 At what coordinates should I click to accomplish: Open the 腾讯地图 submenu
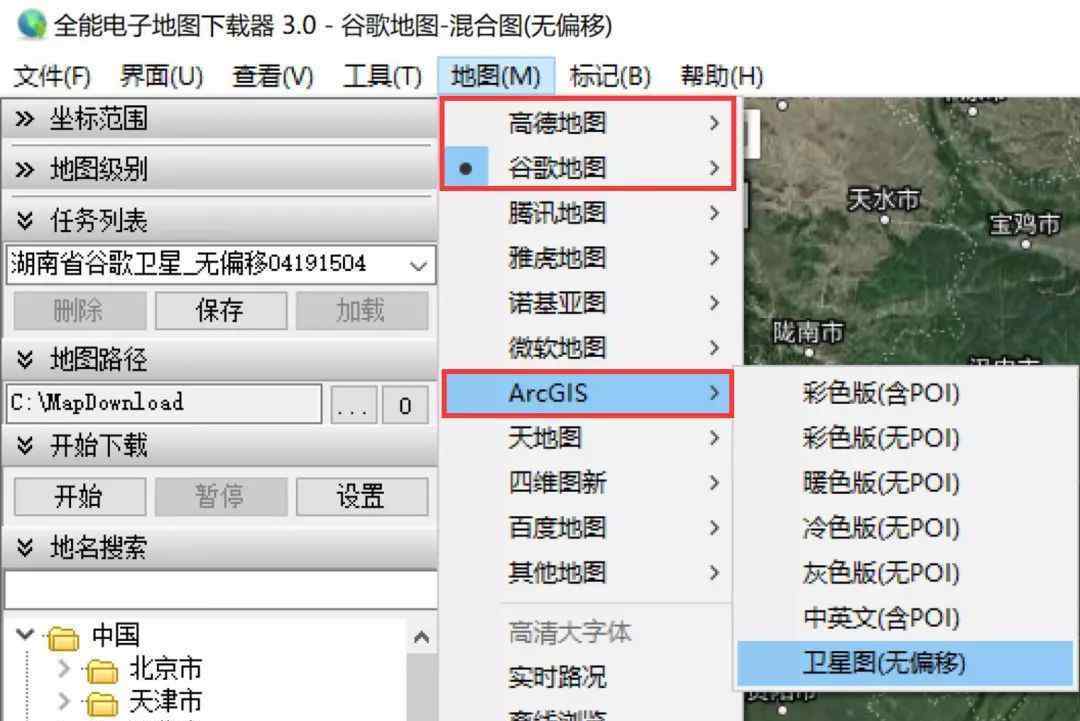(x=592, y=213)
